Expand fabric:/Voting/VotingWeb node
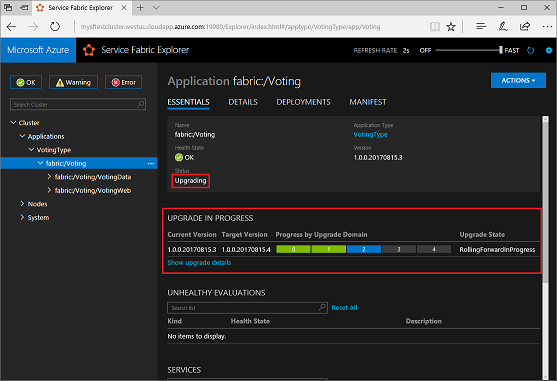 49,190
